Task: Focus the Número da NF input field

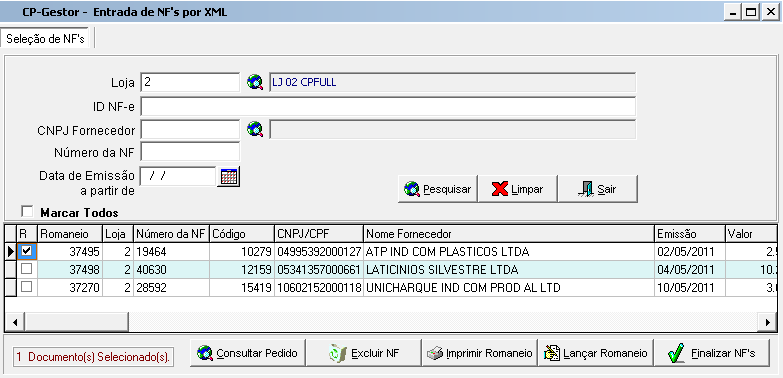Action: pos(190,152)
